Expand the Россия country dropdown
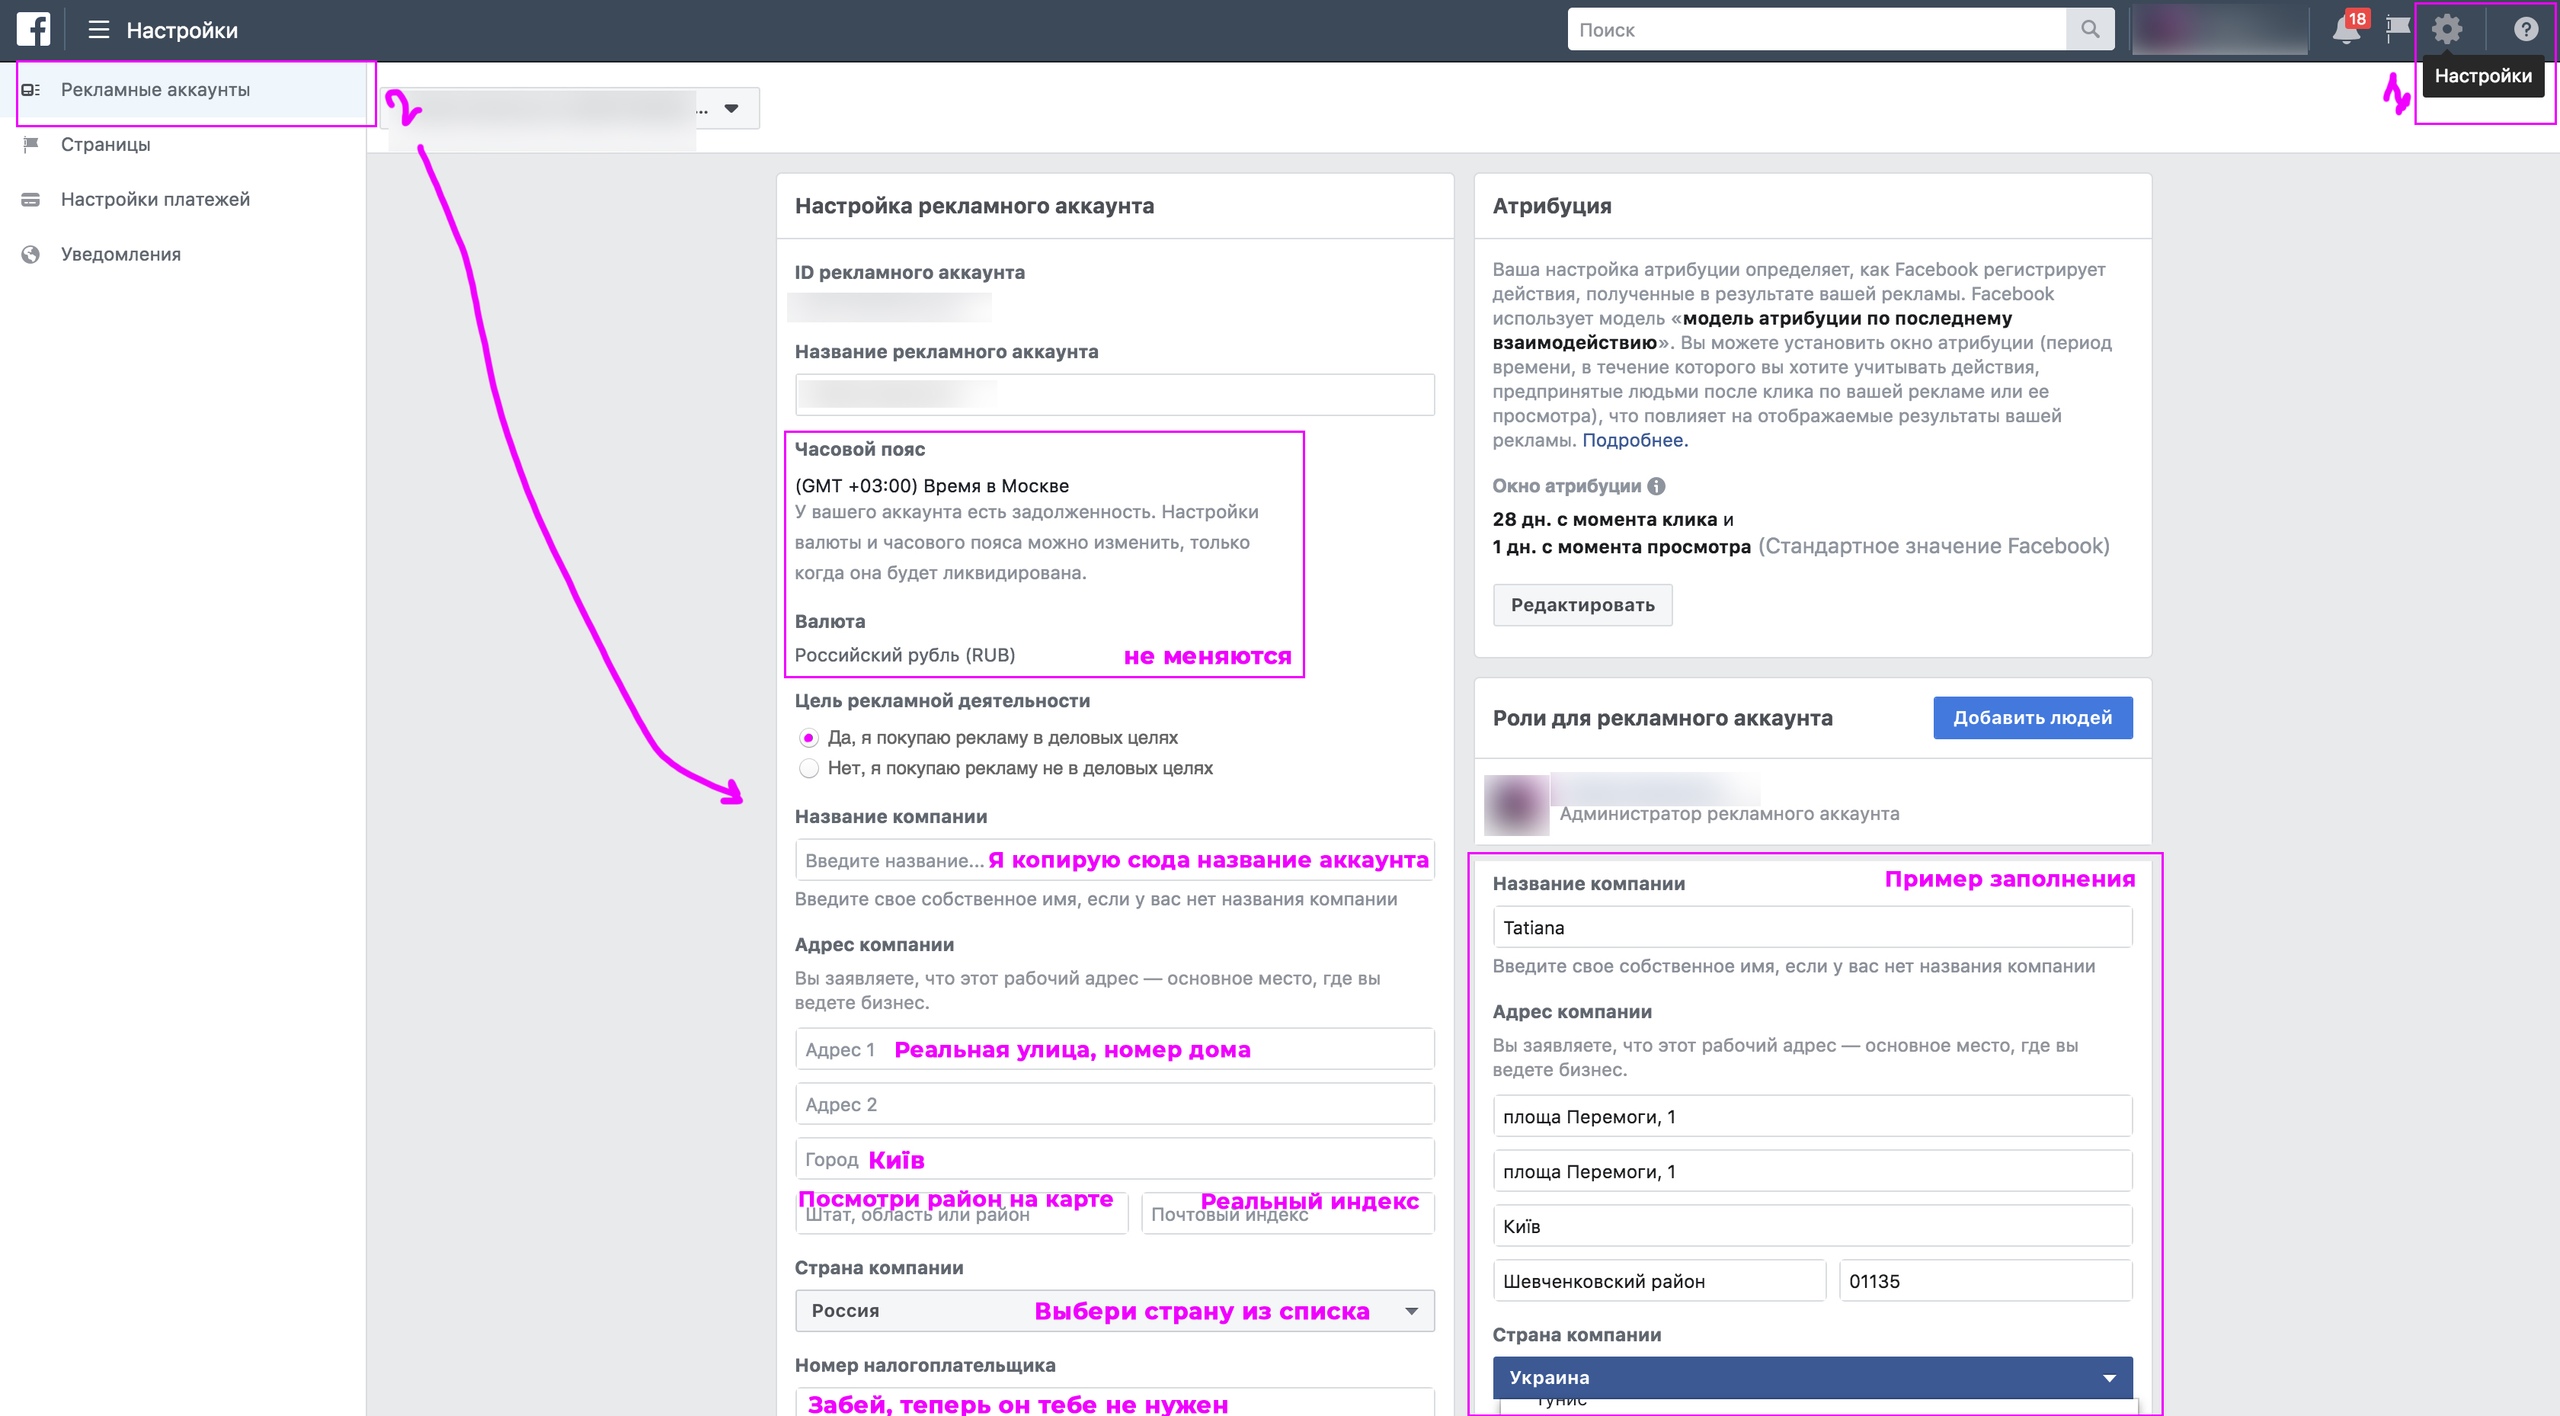This screenshot has width=2560, height=1416. tap(1114, 1310)
